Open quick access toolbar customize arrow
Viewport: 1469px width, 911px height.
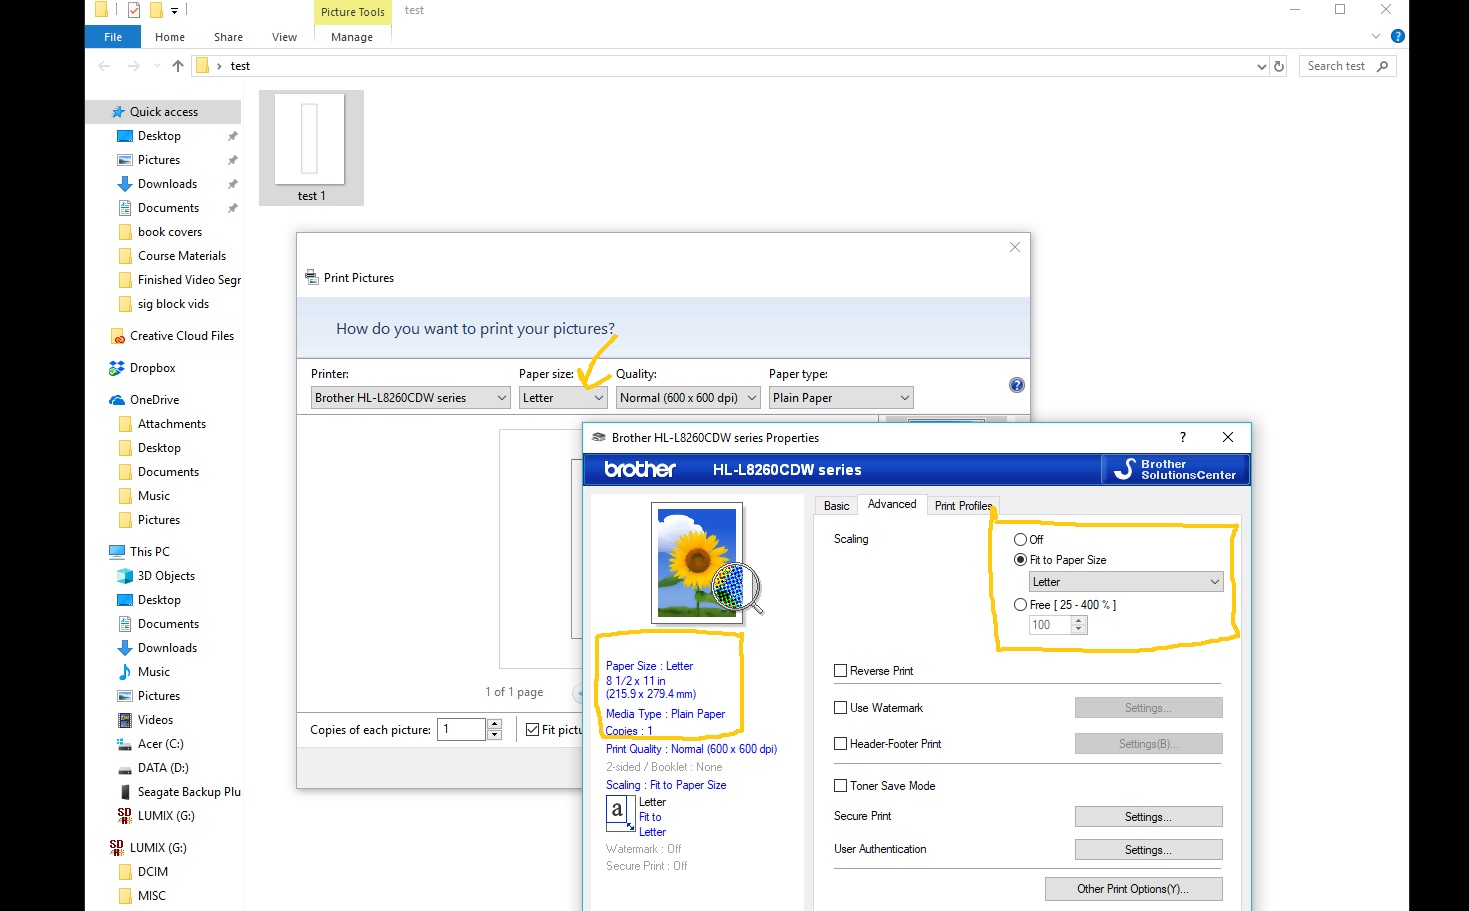174,11
